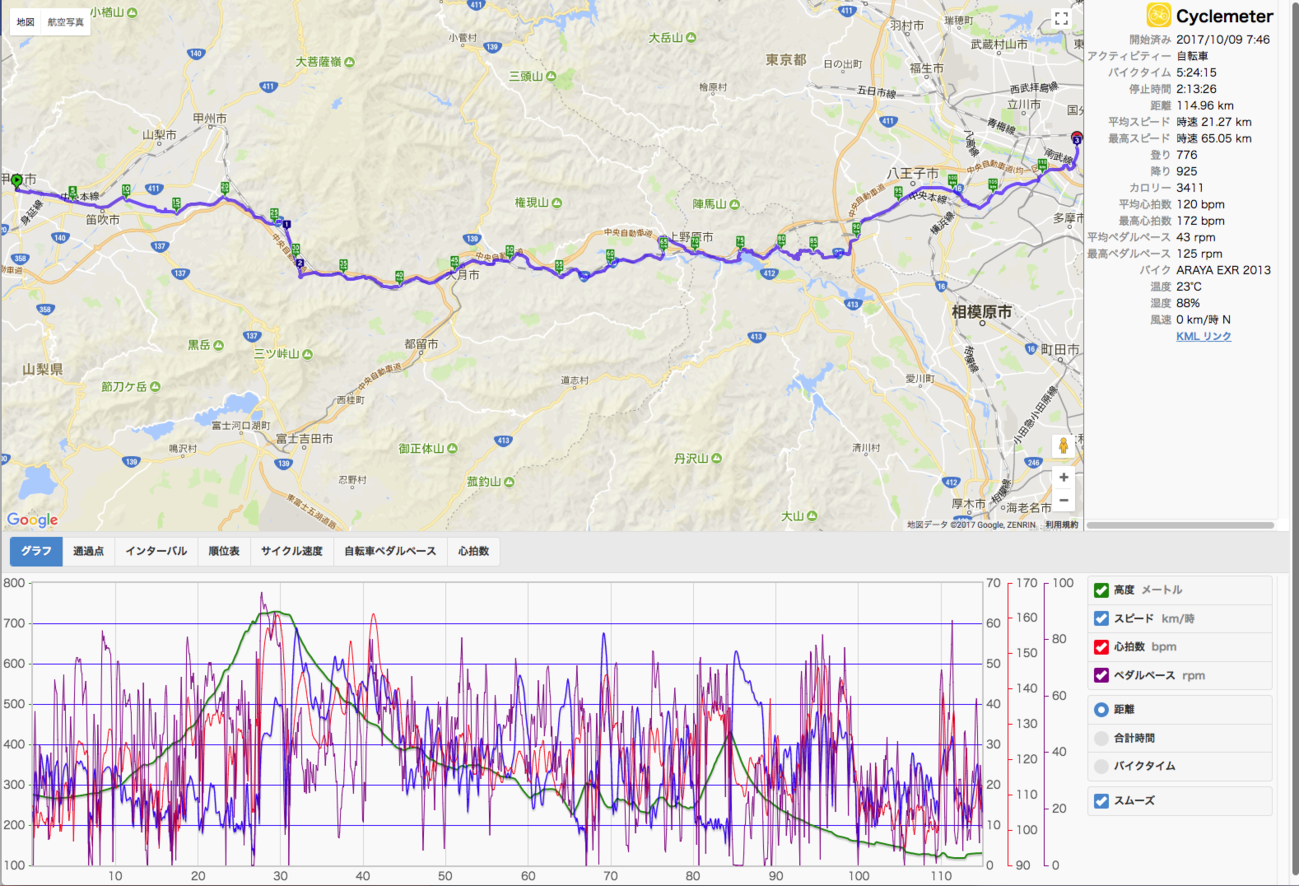This screenshot has width=1299, height=886.
Task: Switch map to 航空写真 satellite view
Action: click(66, 21)
